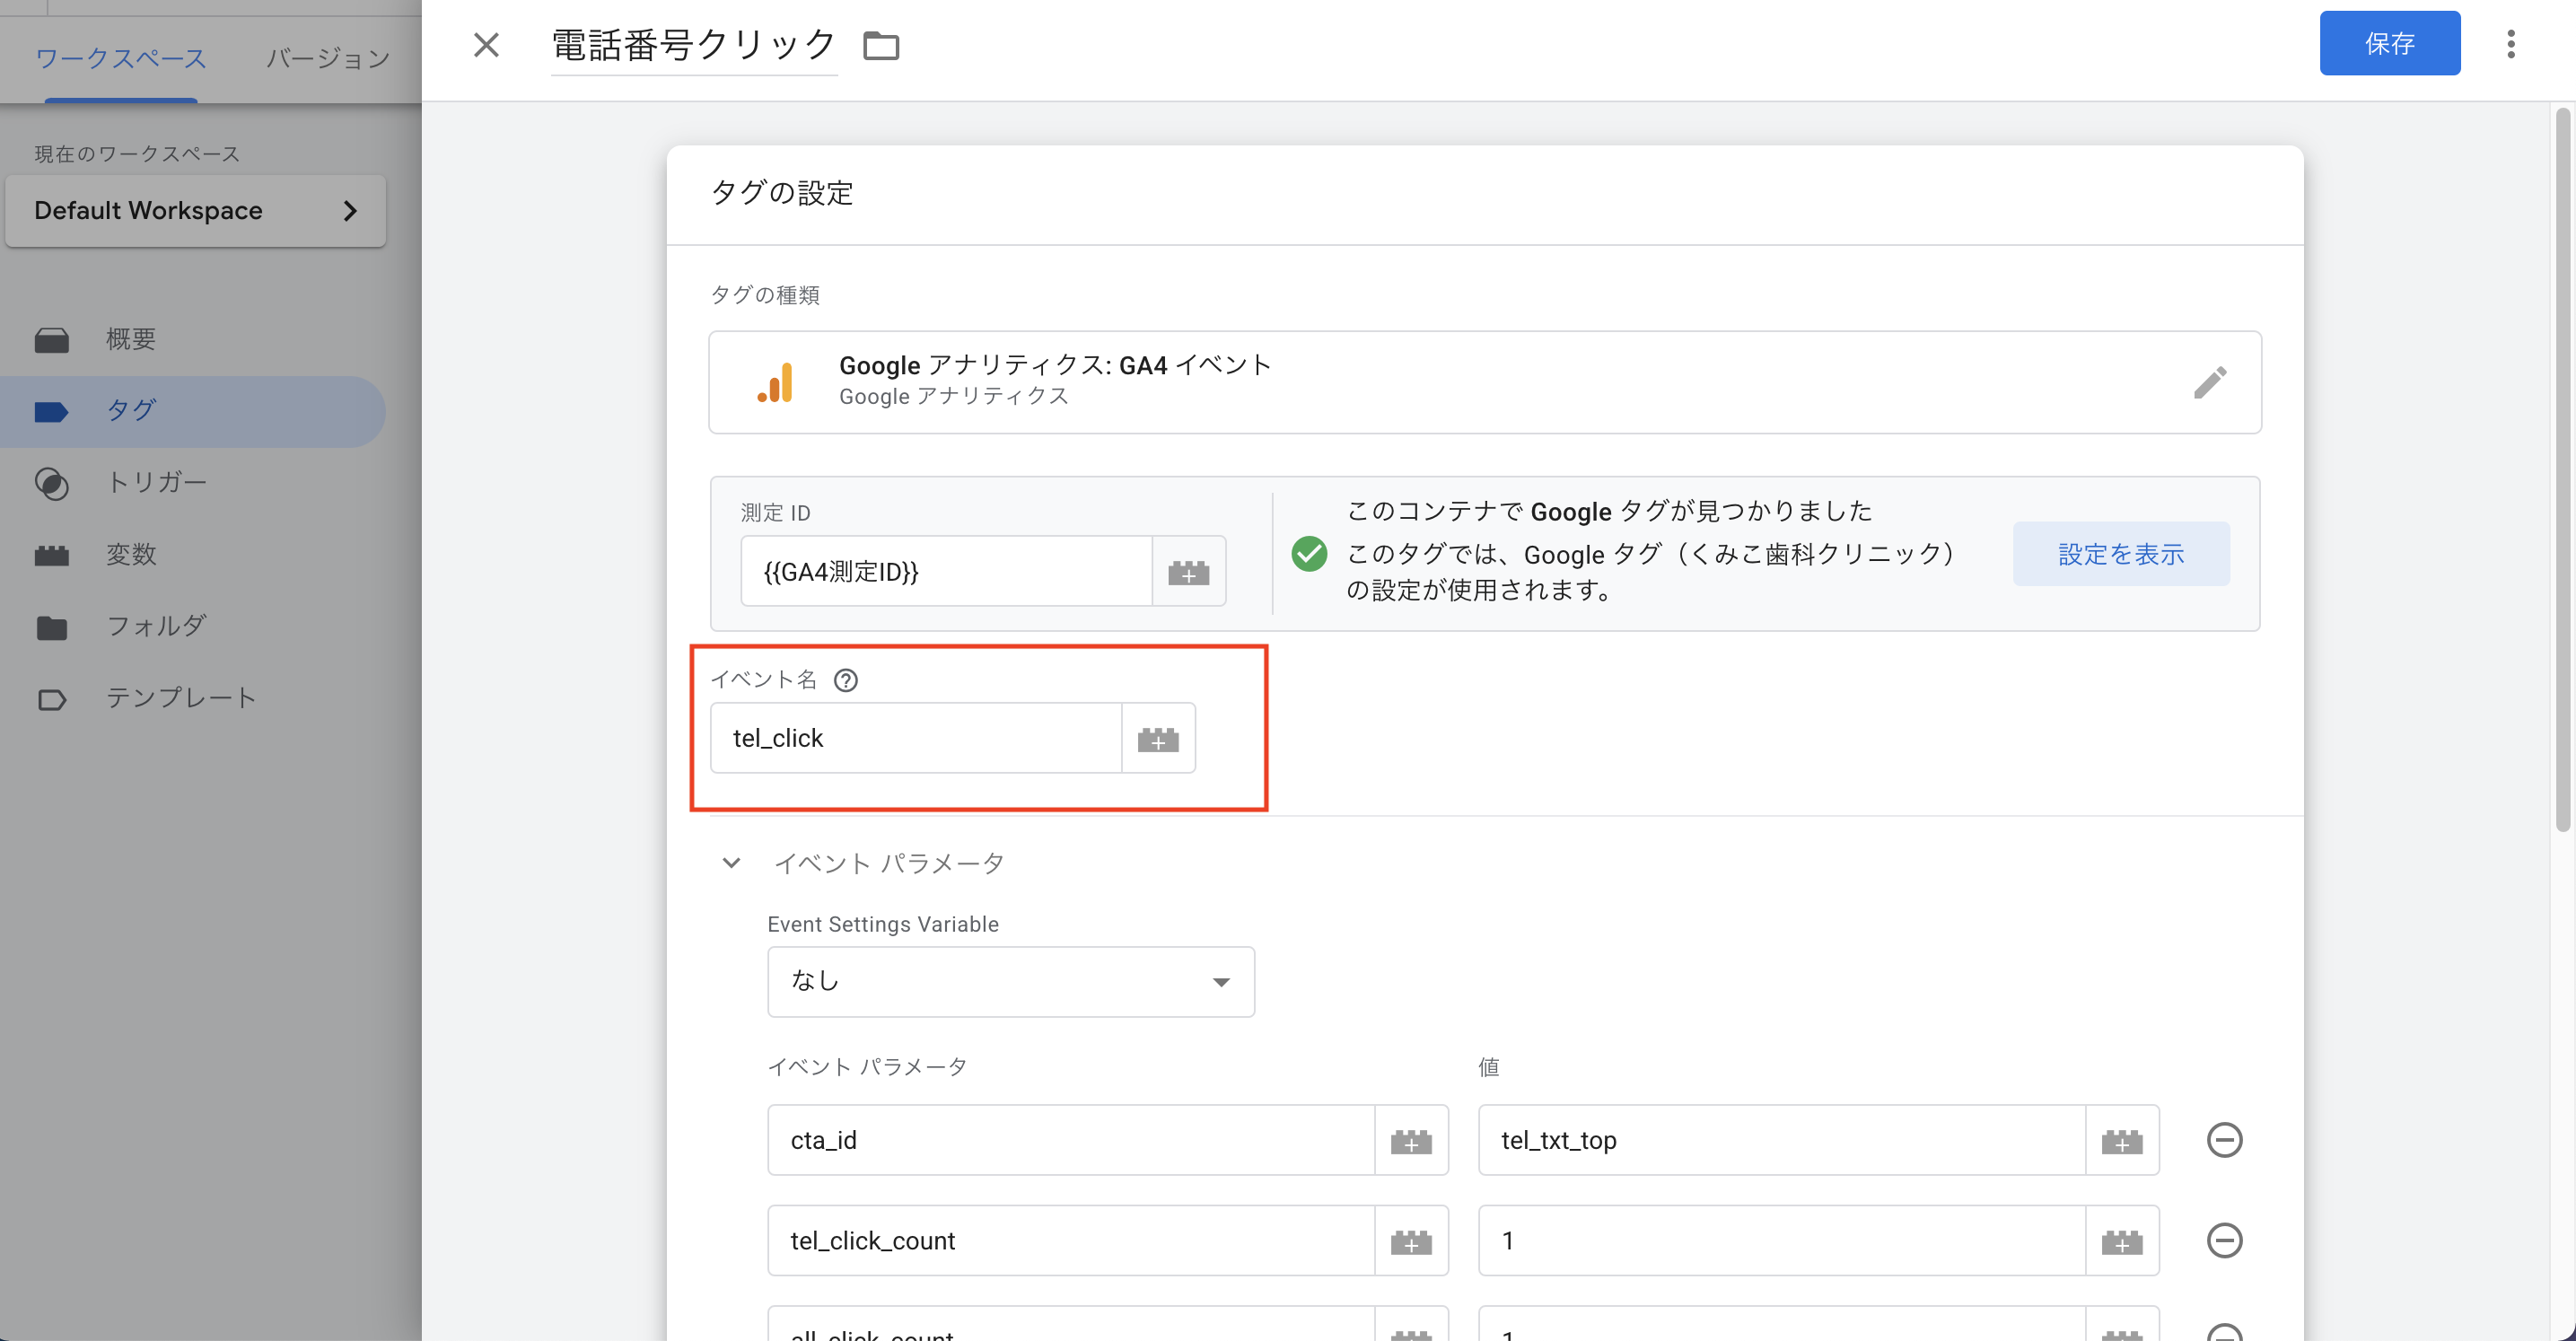Switch to the バージョン tab
Viewport: 2576px width, 1341px height.
click(x=327, y=58)
